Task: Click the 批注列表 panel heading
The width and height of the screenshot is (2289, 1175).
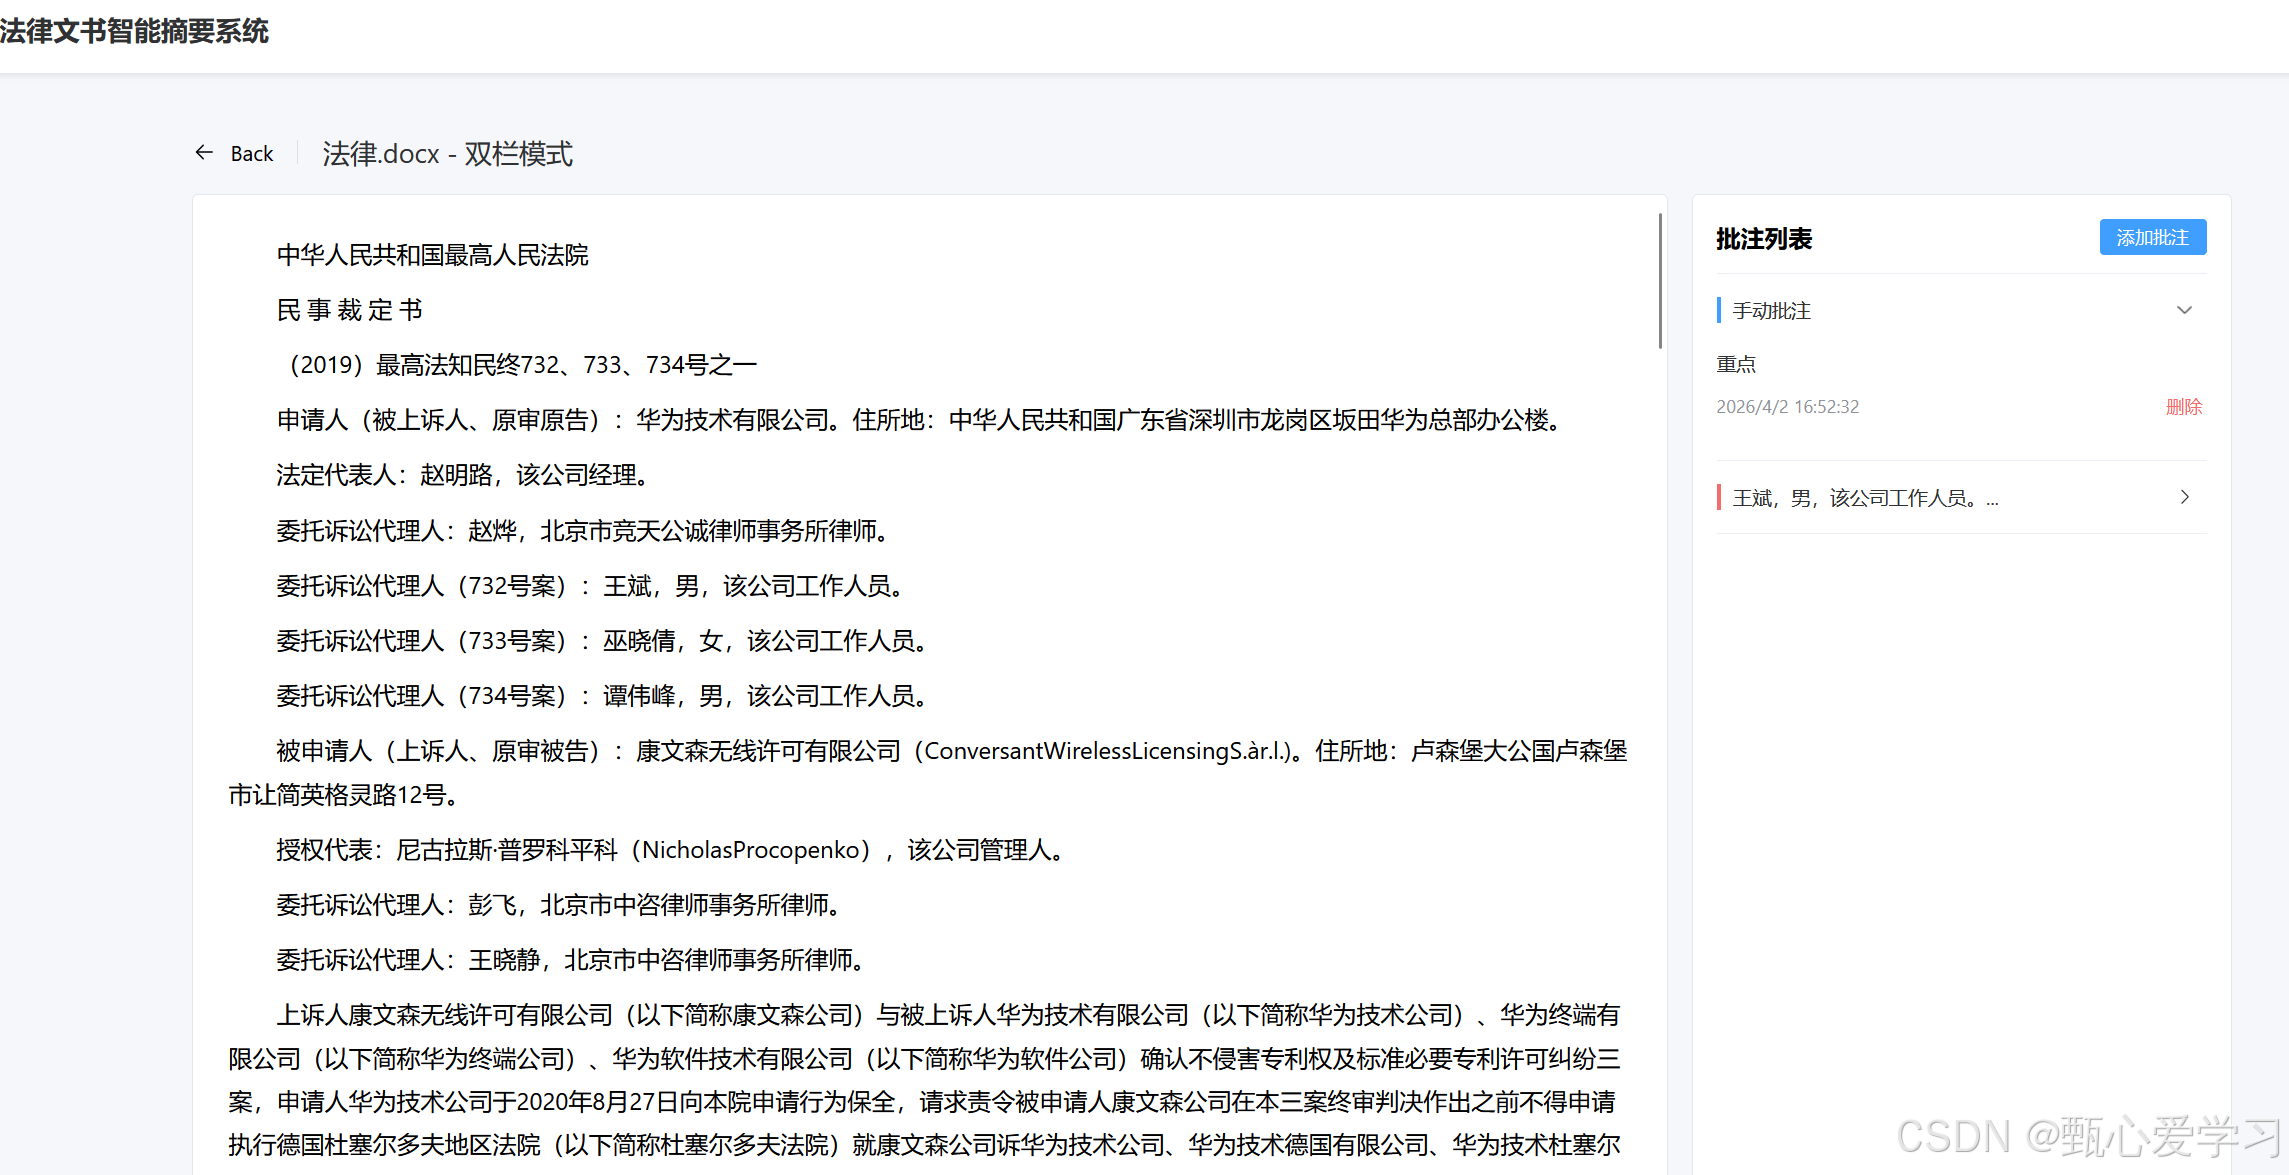Action: pyautogui.click(x=1764, y=239)
